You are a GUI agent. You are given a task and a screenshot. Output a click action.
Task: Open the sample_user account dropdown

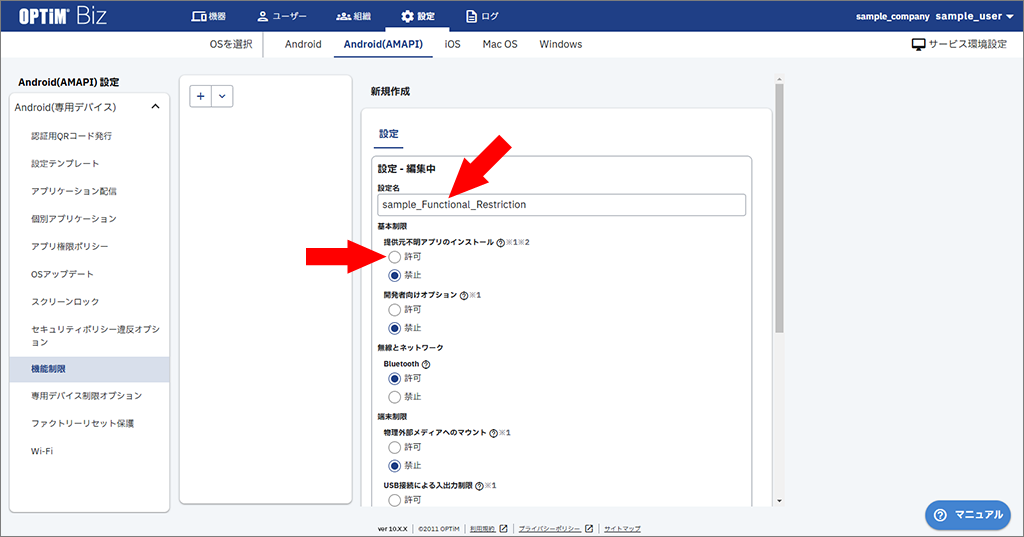tap(974, 16)
